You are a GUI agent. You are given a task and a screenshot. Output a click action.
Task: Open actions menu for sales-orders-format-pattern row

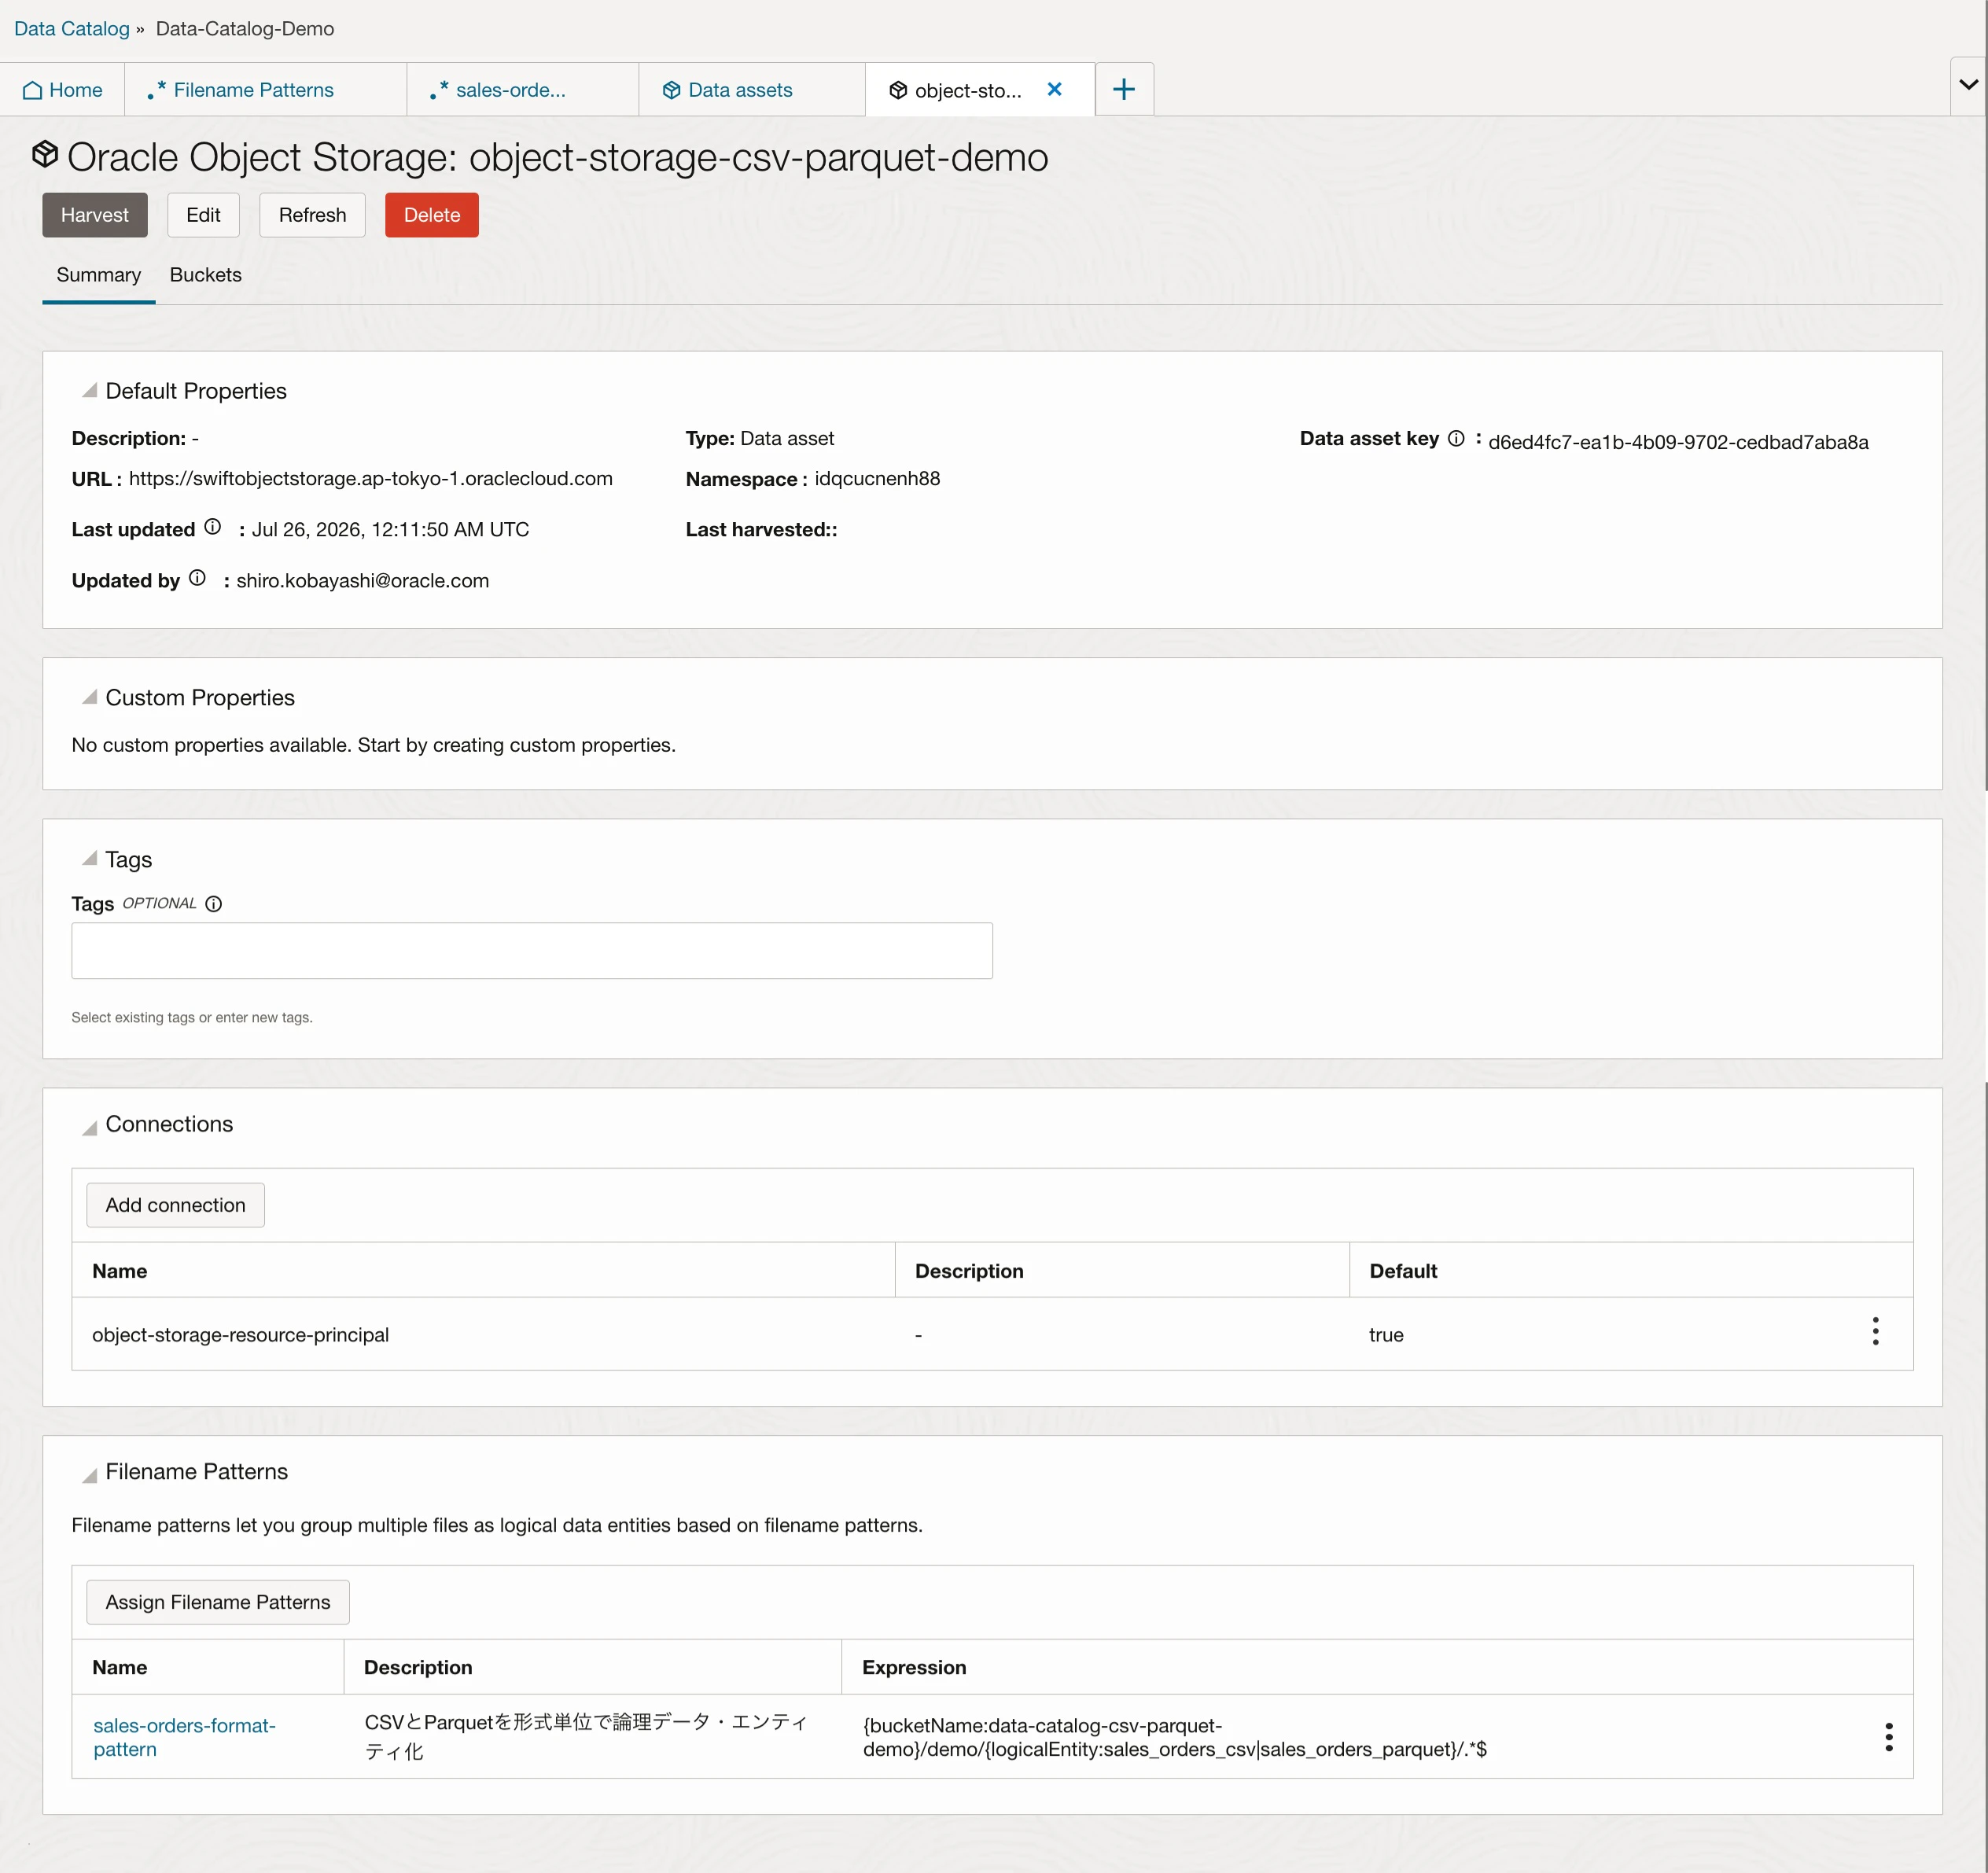[1888, 1737]
